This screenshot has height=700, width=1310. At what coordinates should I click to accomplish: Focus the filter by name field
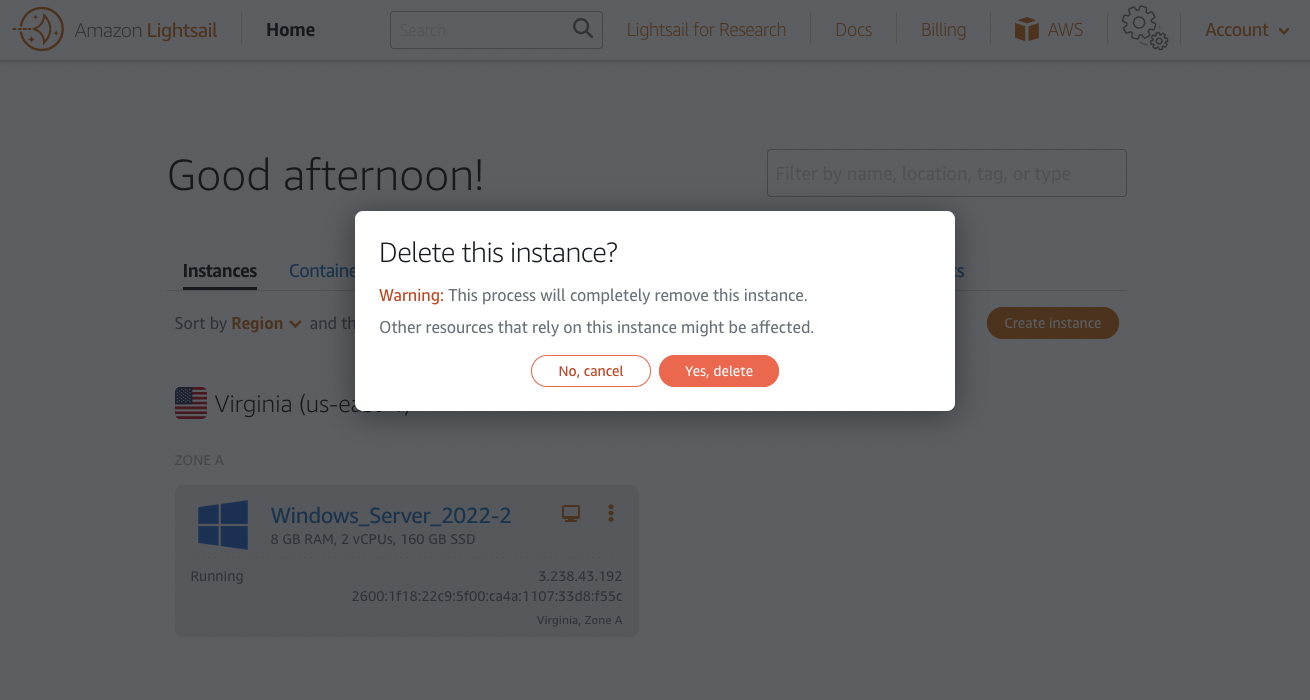tap(946, 173)
